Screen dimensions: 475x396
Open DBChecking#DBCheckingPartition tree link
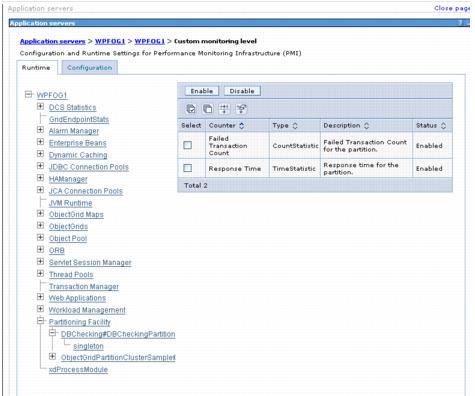coord(118,334)
